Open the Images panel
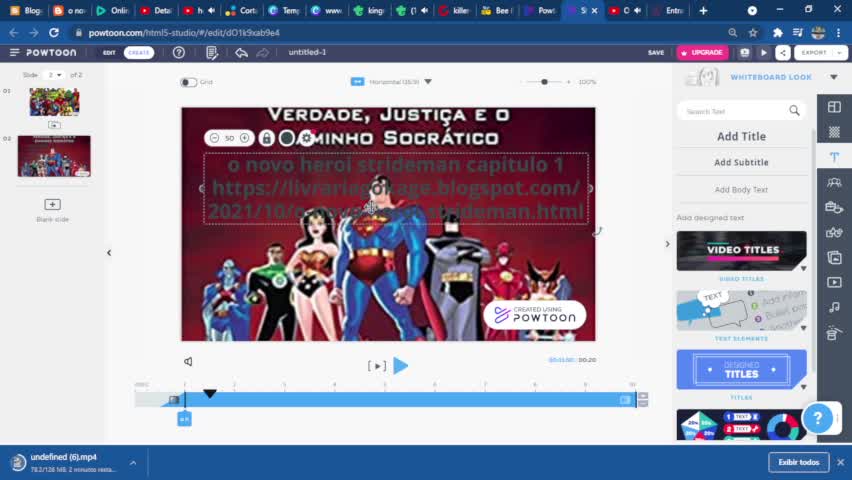Image resolution: width=852 pixels, height=480 pixels. coord(834,257)
